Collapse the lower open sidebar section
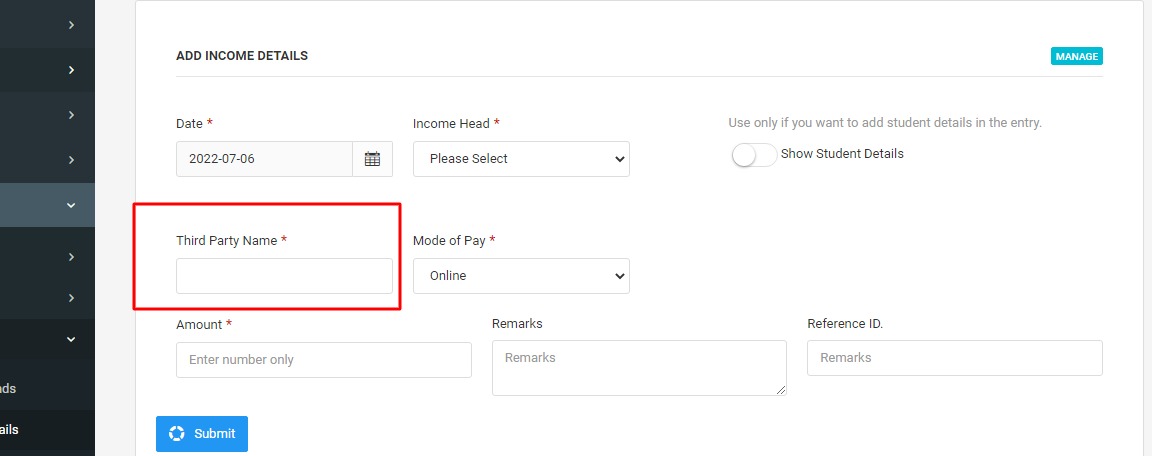The height and width of the screenshot is (456, 1152). click(x=71, y=339)
